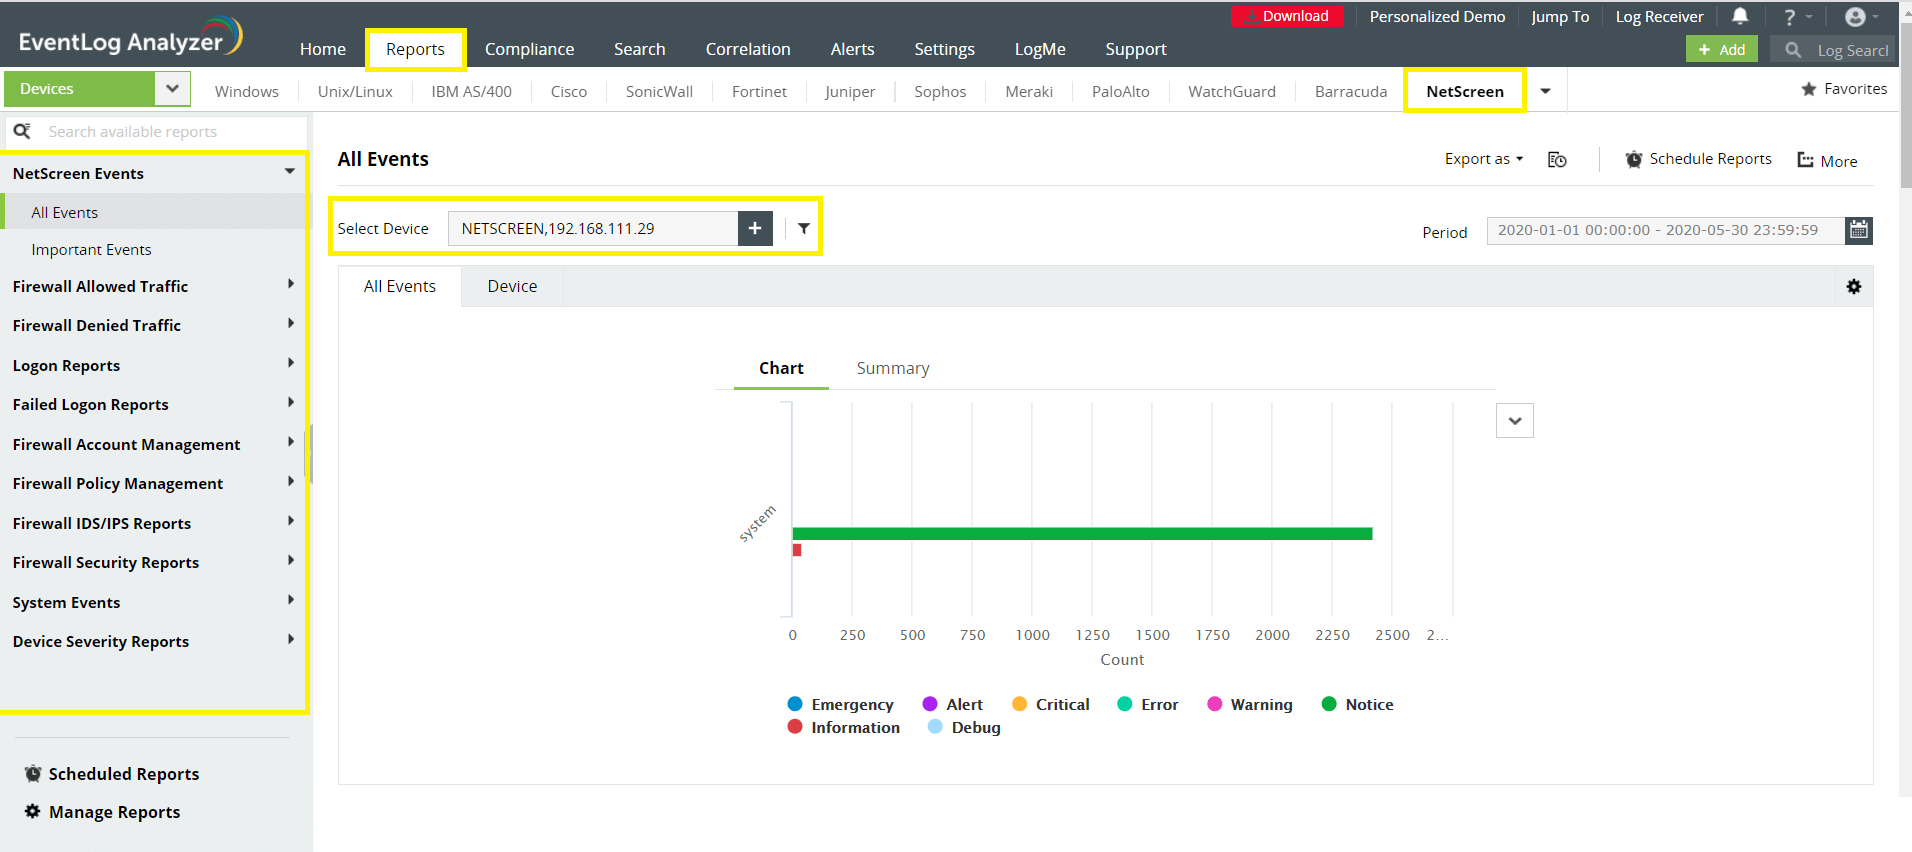This screenshot has height=852, width=1912.
Task: Click the Select Device input field
Action: point(593,228)
